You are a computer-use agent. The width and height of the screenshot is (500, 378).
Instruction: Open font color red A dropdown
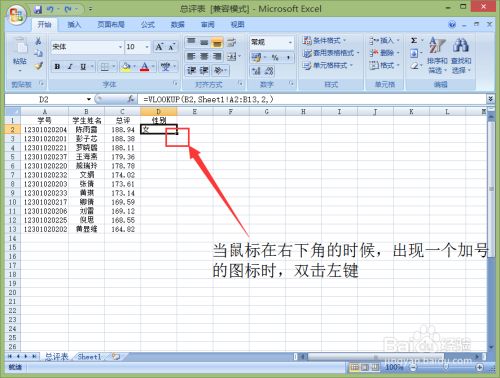point(153,67)
